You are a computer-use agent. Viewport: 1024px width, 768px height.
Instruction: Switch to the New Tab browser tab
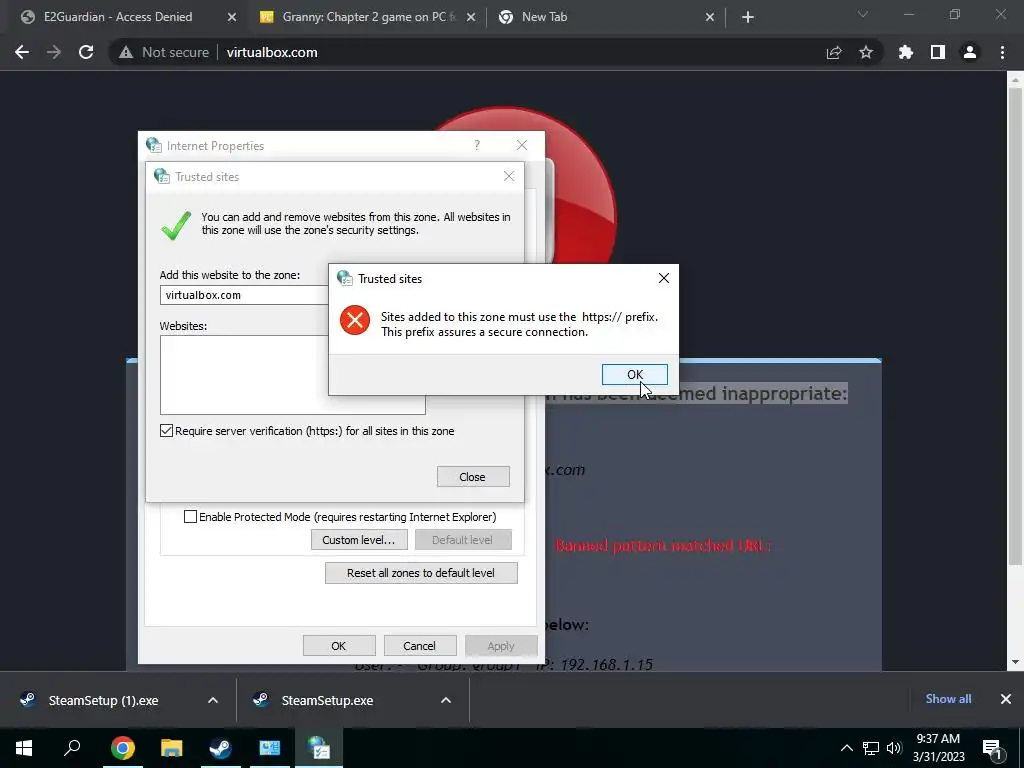click(545, 17)
